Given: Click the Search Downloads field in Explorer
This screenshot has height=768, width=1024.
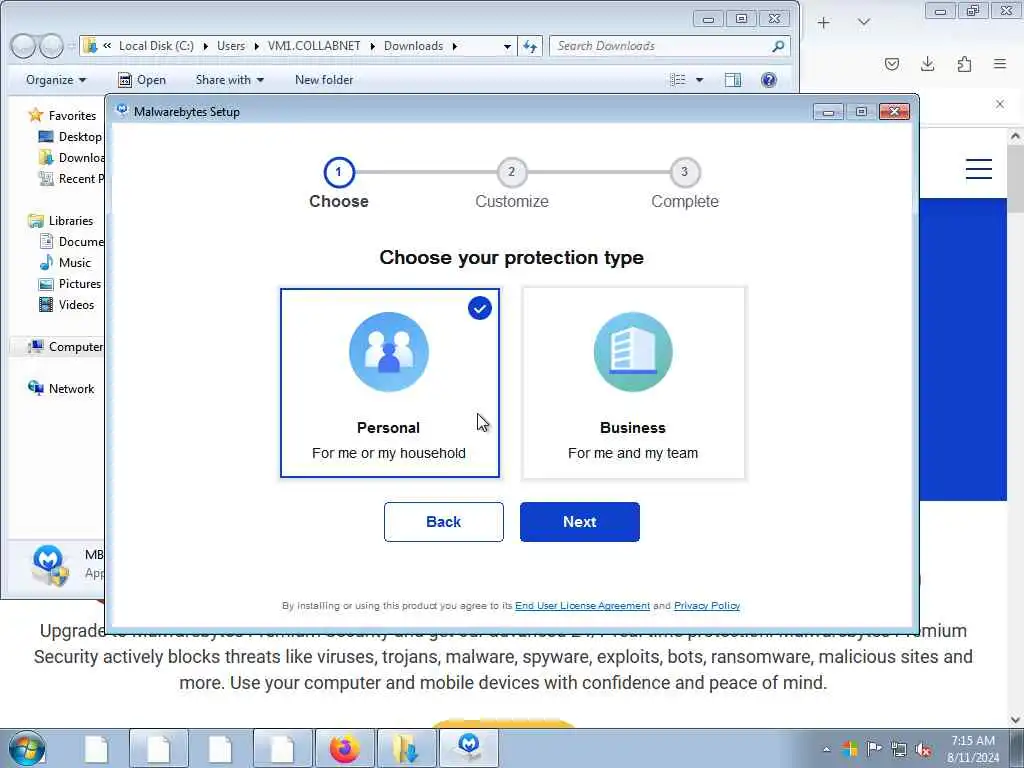Looking at the screenshot, I should coord(669,46).
